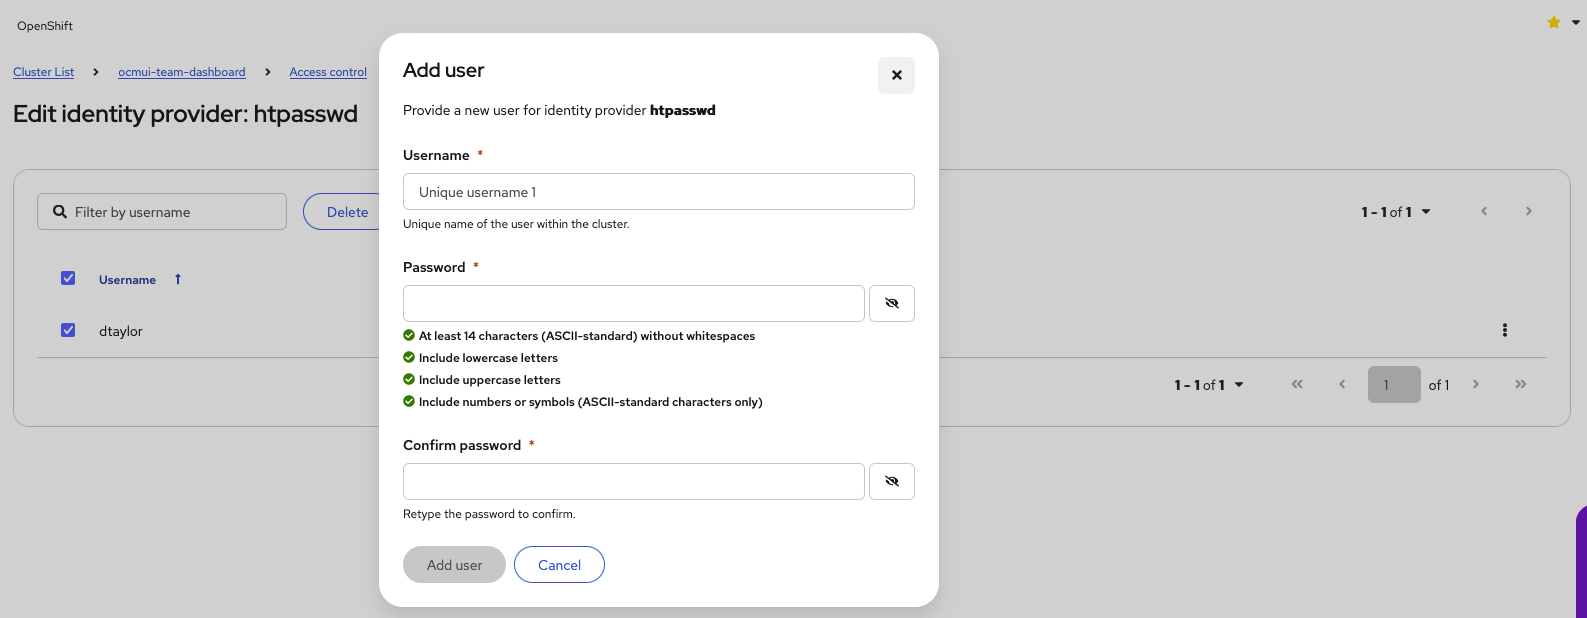Toggle visibility of the confirm password field
The image size is (1587, 618).
[892, 481]
